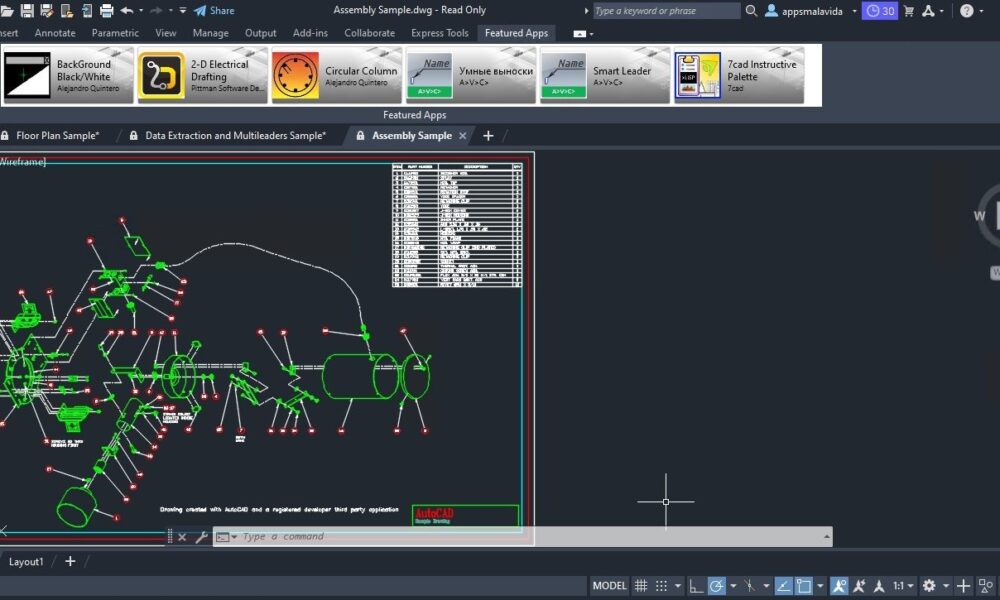Click Annotation Monitor plus icon
The width and height of the screenshot is (1000, 600).
coord(963,585)
